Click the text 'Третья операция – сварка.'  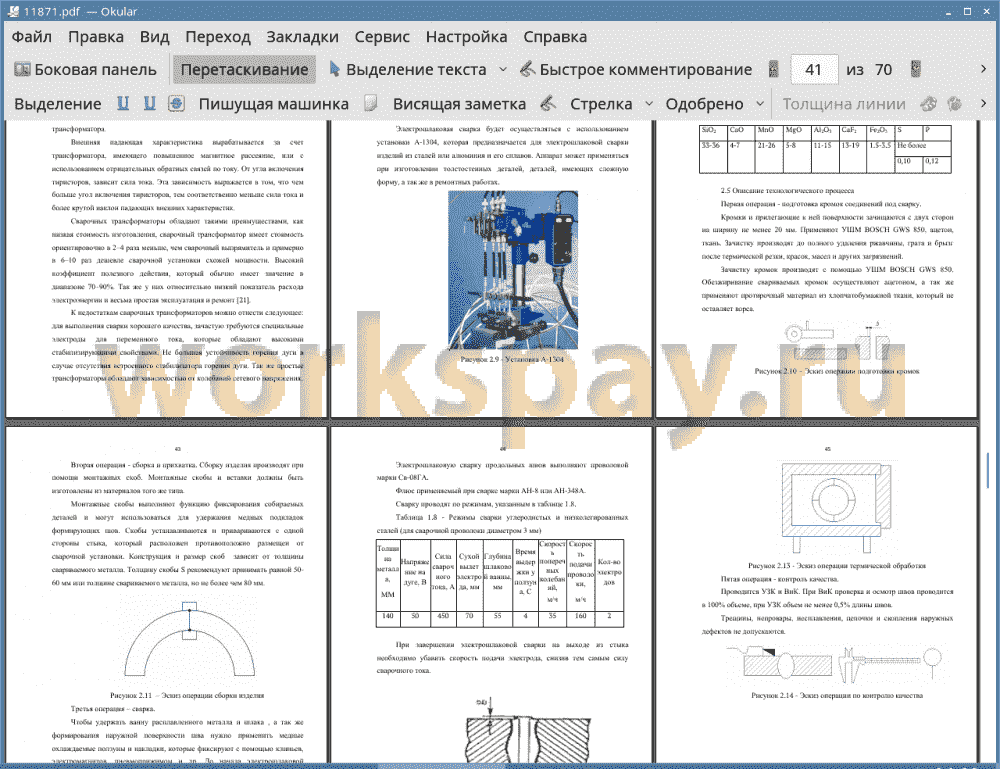tap(113, 709)
